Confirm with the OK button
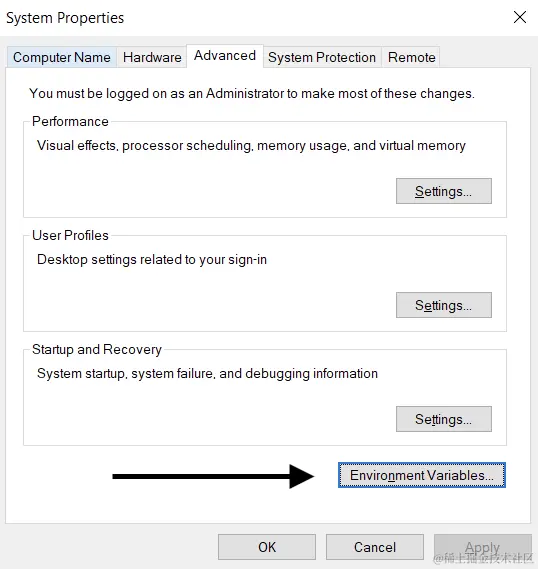 (267, 547)
